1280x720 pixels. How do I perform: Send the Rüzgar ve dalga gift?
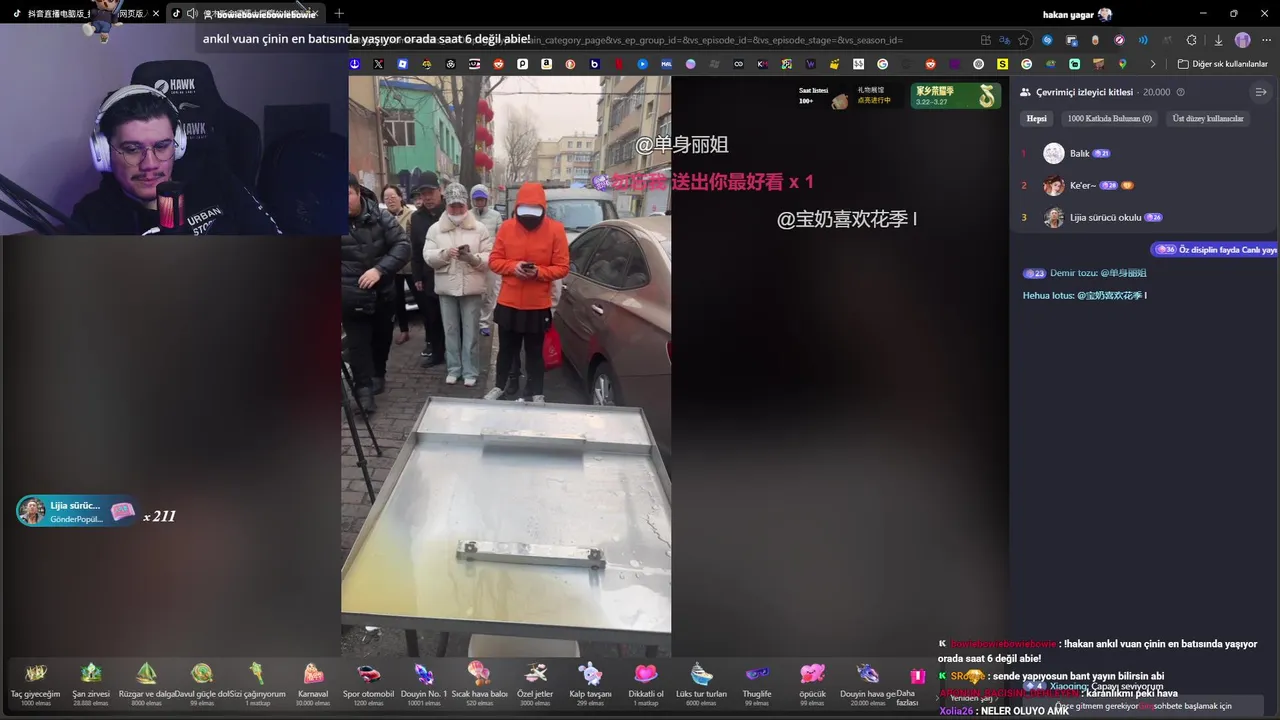pos(146,684)
